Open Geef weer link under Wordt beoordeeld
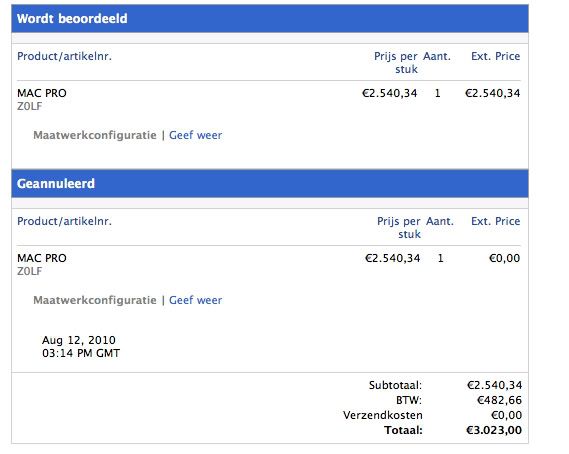 (195, 135)
